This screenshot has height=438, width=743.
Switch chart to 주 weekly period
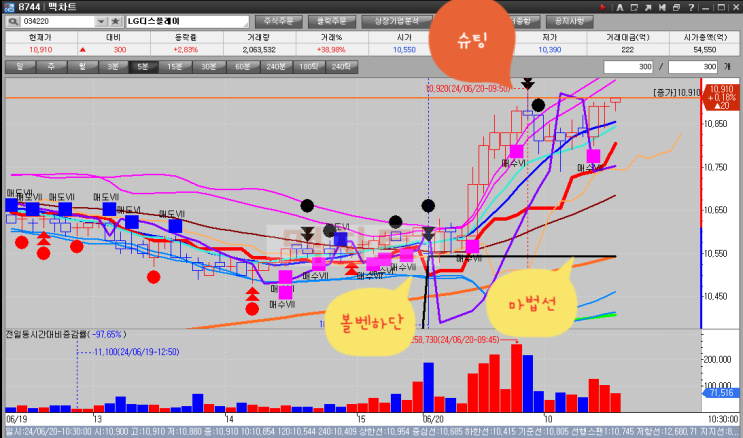pos(51,67)
